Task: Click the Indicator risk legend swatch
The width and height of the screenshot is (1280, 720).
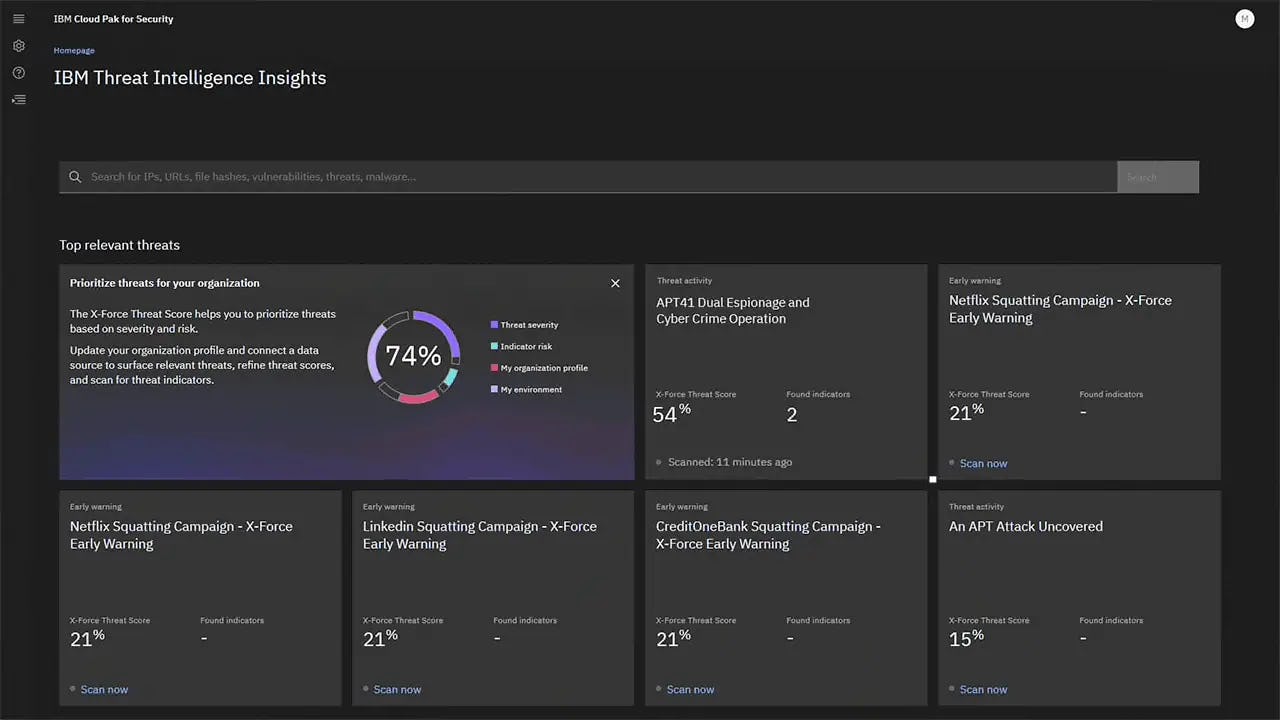Action: [494, 346]
